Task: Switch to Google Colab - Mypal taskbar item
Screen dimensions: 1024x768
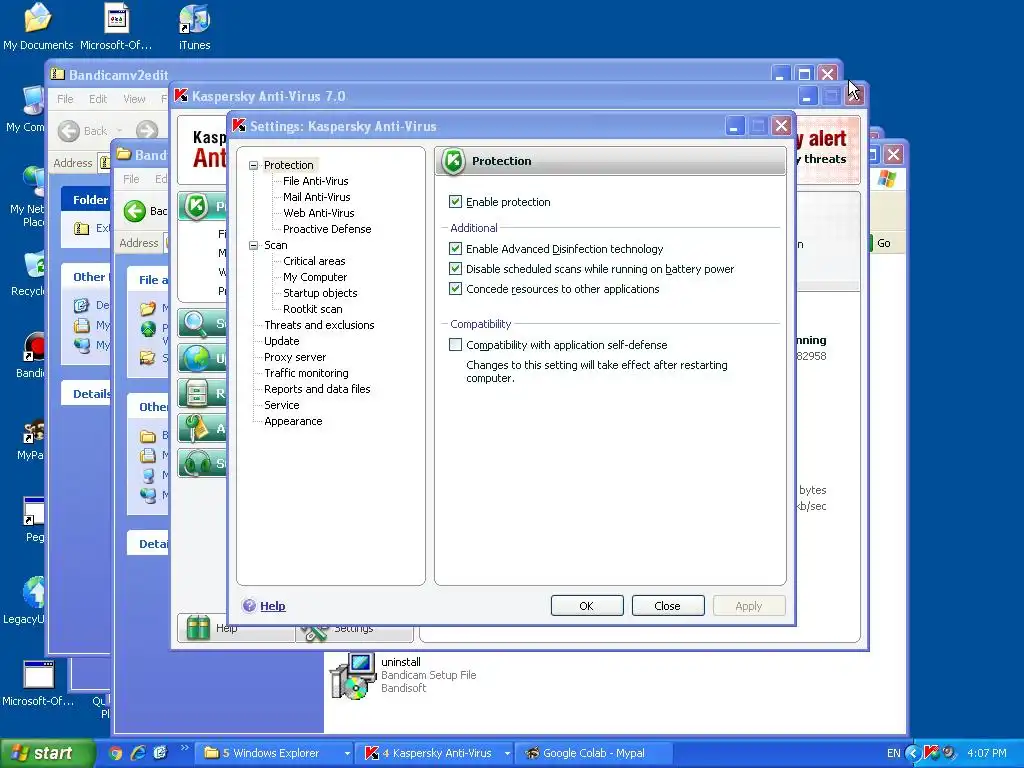Action: [x=593, y=753]
